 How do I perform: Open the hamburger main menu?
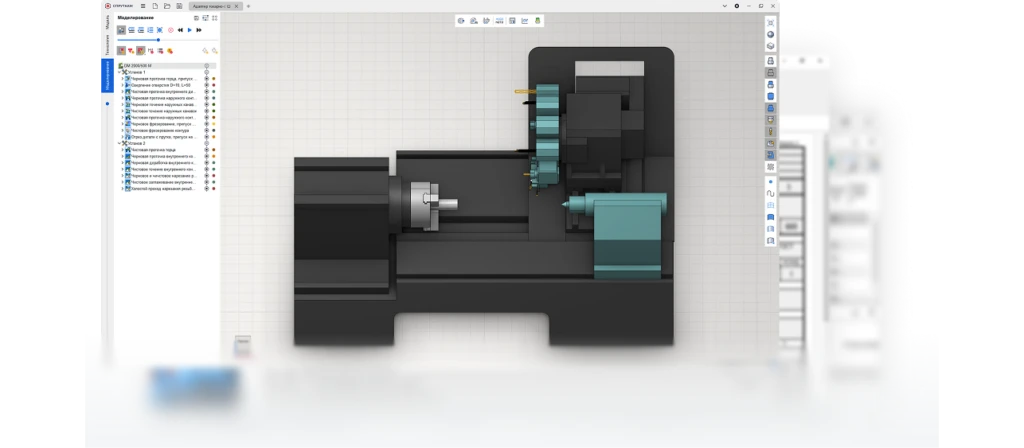(x=140, y=6)
